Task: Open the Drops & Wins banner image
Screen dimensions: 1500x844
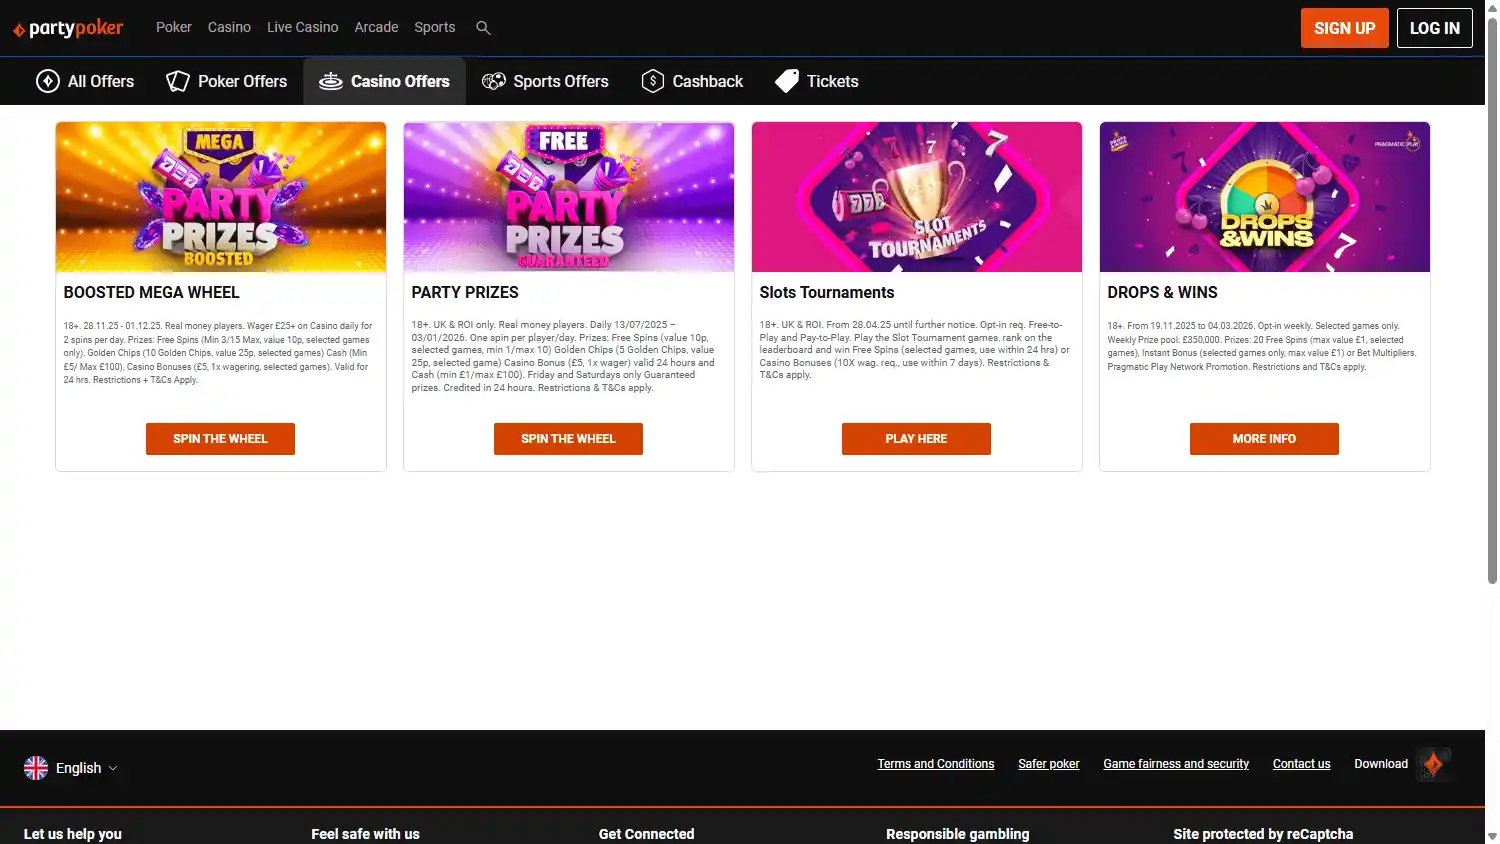Action: point(1265,197)
